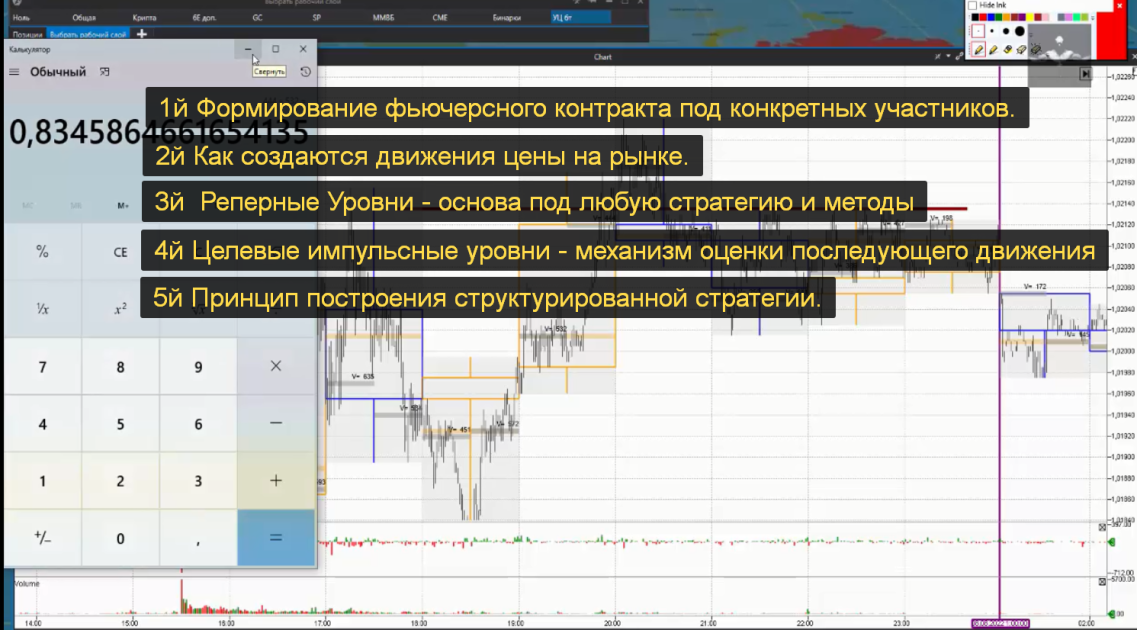Enable the Hide Ink checkbox
This screenshot has width=1137, height=630.
[x=972, y=5]
